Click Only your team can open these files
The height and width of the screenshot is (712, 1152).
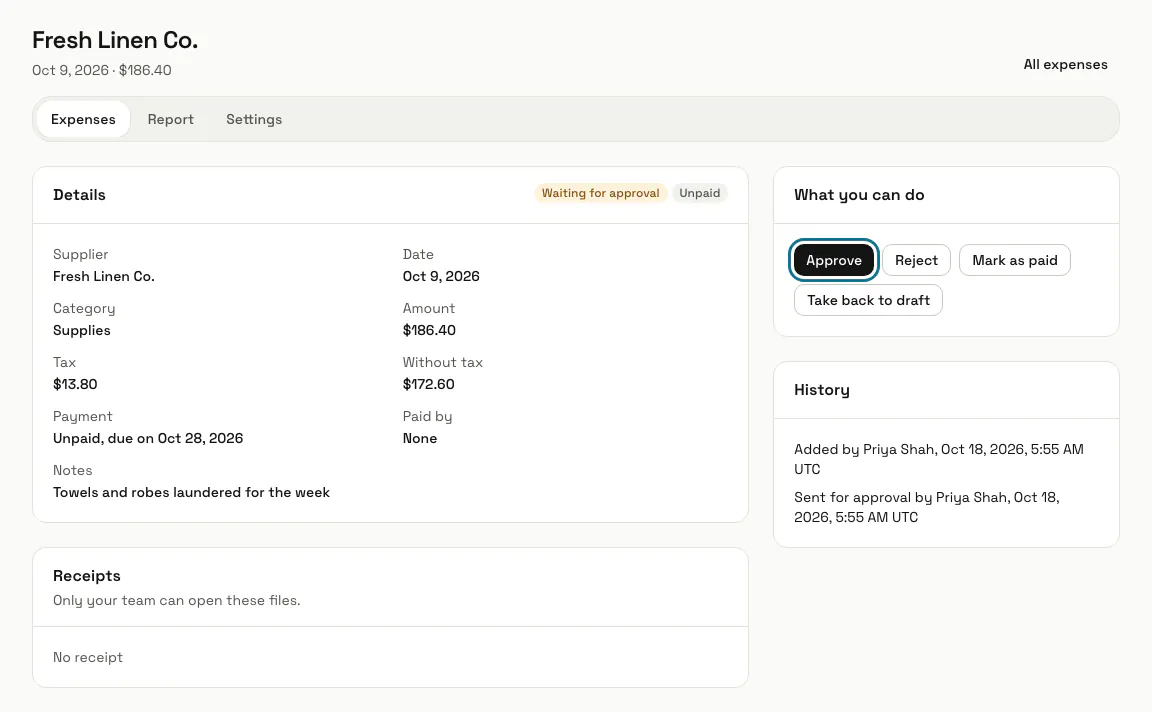tap(176, 600)
